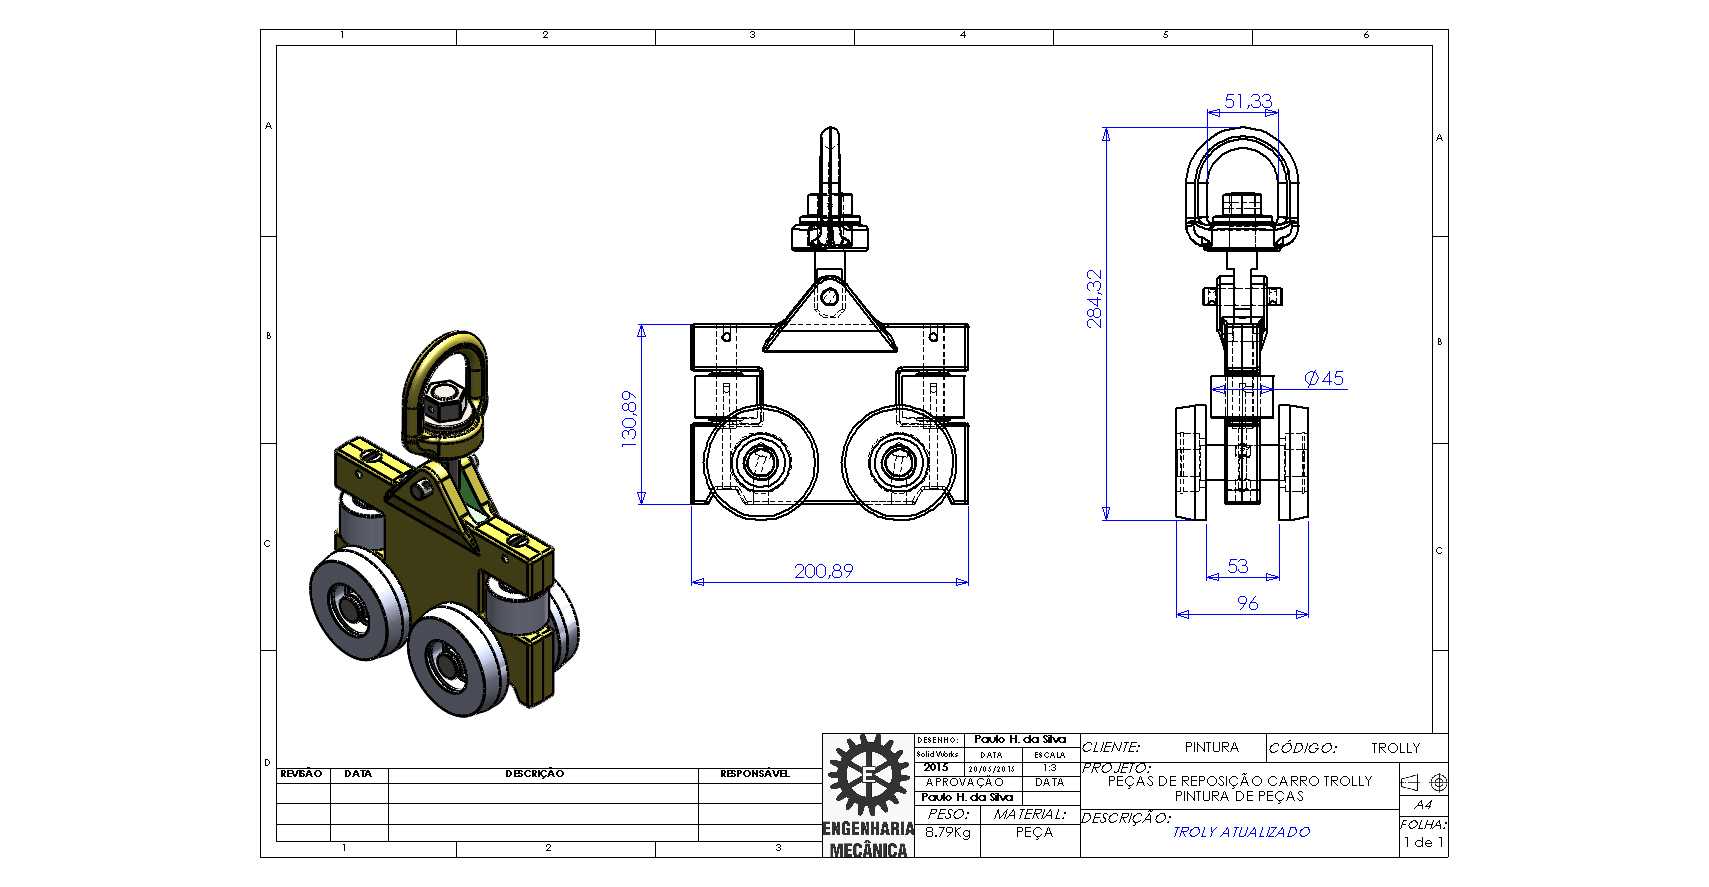Select the 130,89 height dimension
Viewport: 1709px width, 887px height.
pyautogui.click(x=630, y=419)
